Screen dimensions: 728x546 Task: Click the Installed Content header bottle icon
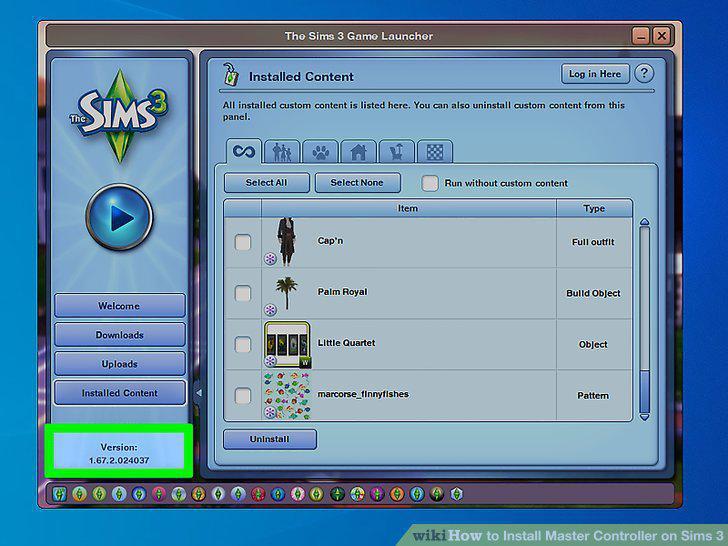pyautogui.click(x=230, y=75)
